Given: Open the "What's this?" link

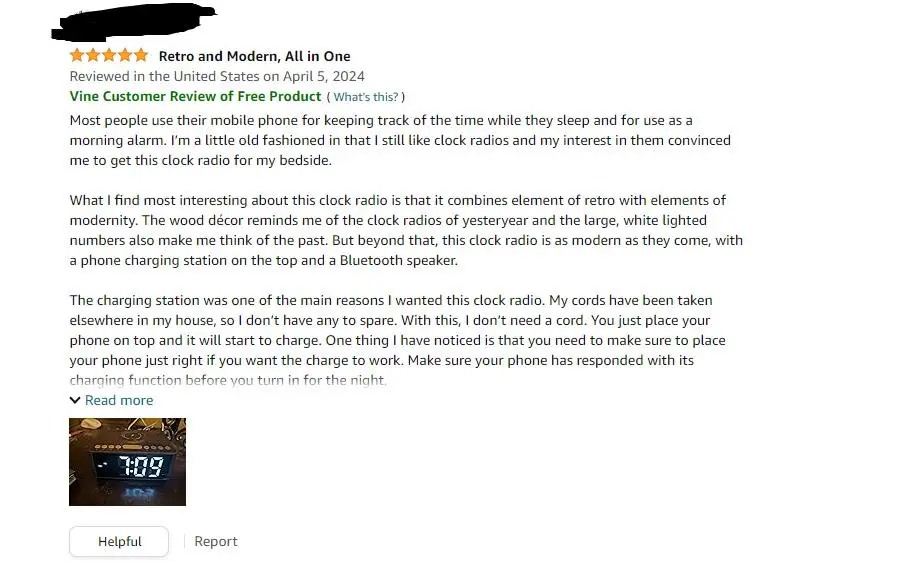Looking at the screenshot, I should click(366, 97).
